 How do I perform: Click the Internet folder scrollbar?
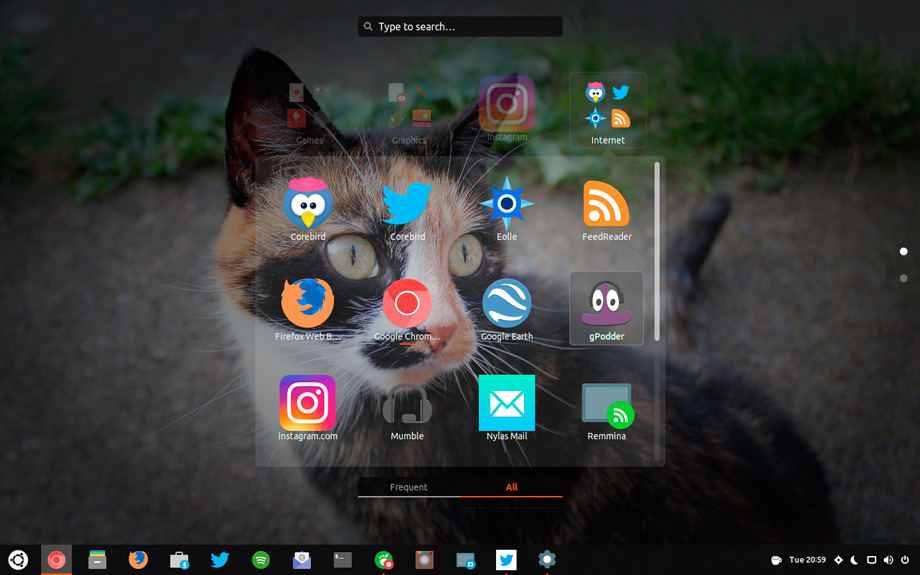657,250
